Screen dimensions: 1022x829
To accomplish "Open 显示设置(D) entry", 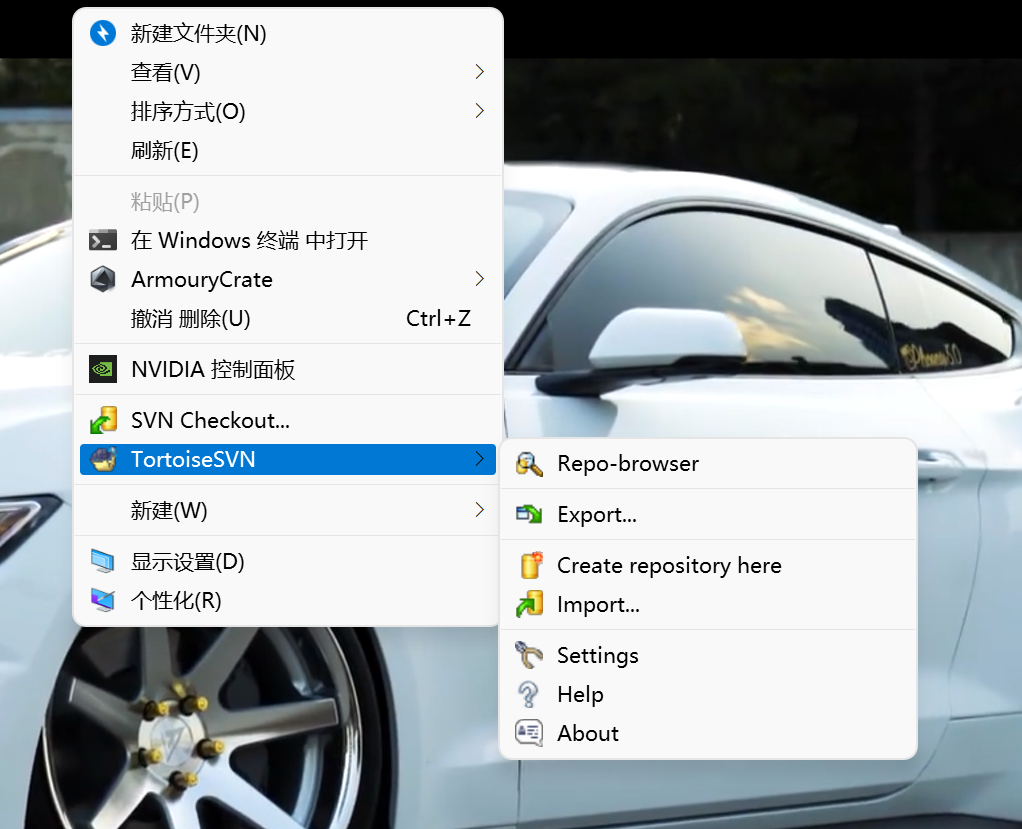I will (x=288, y=562).
